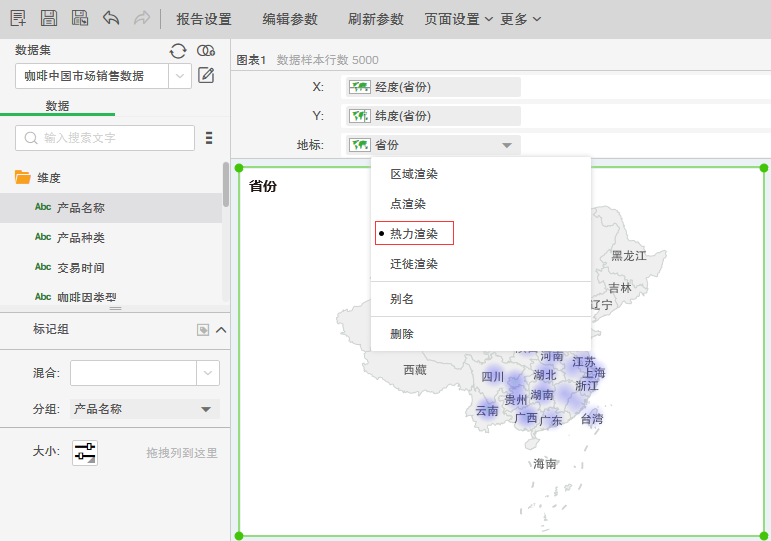Click the 刷新参数 button
The height and width of the screenshot is (541, 771).
[376, 19]
